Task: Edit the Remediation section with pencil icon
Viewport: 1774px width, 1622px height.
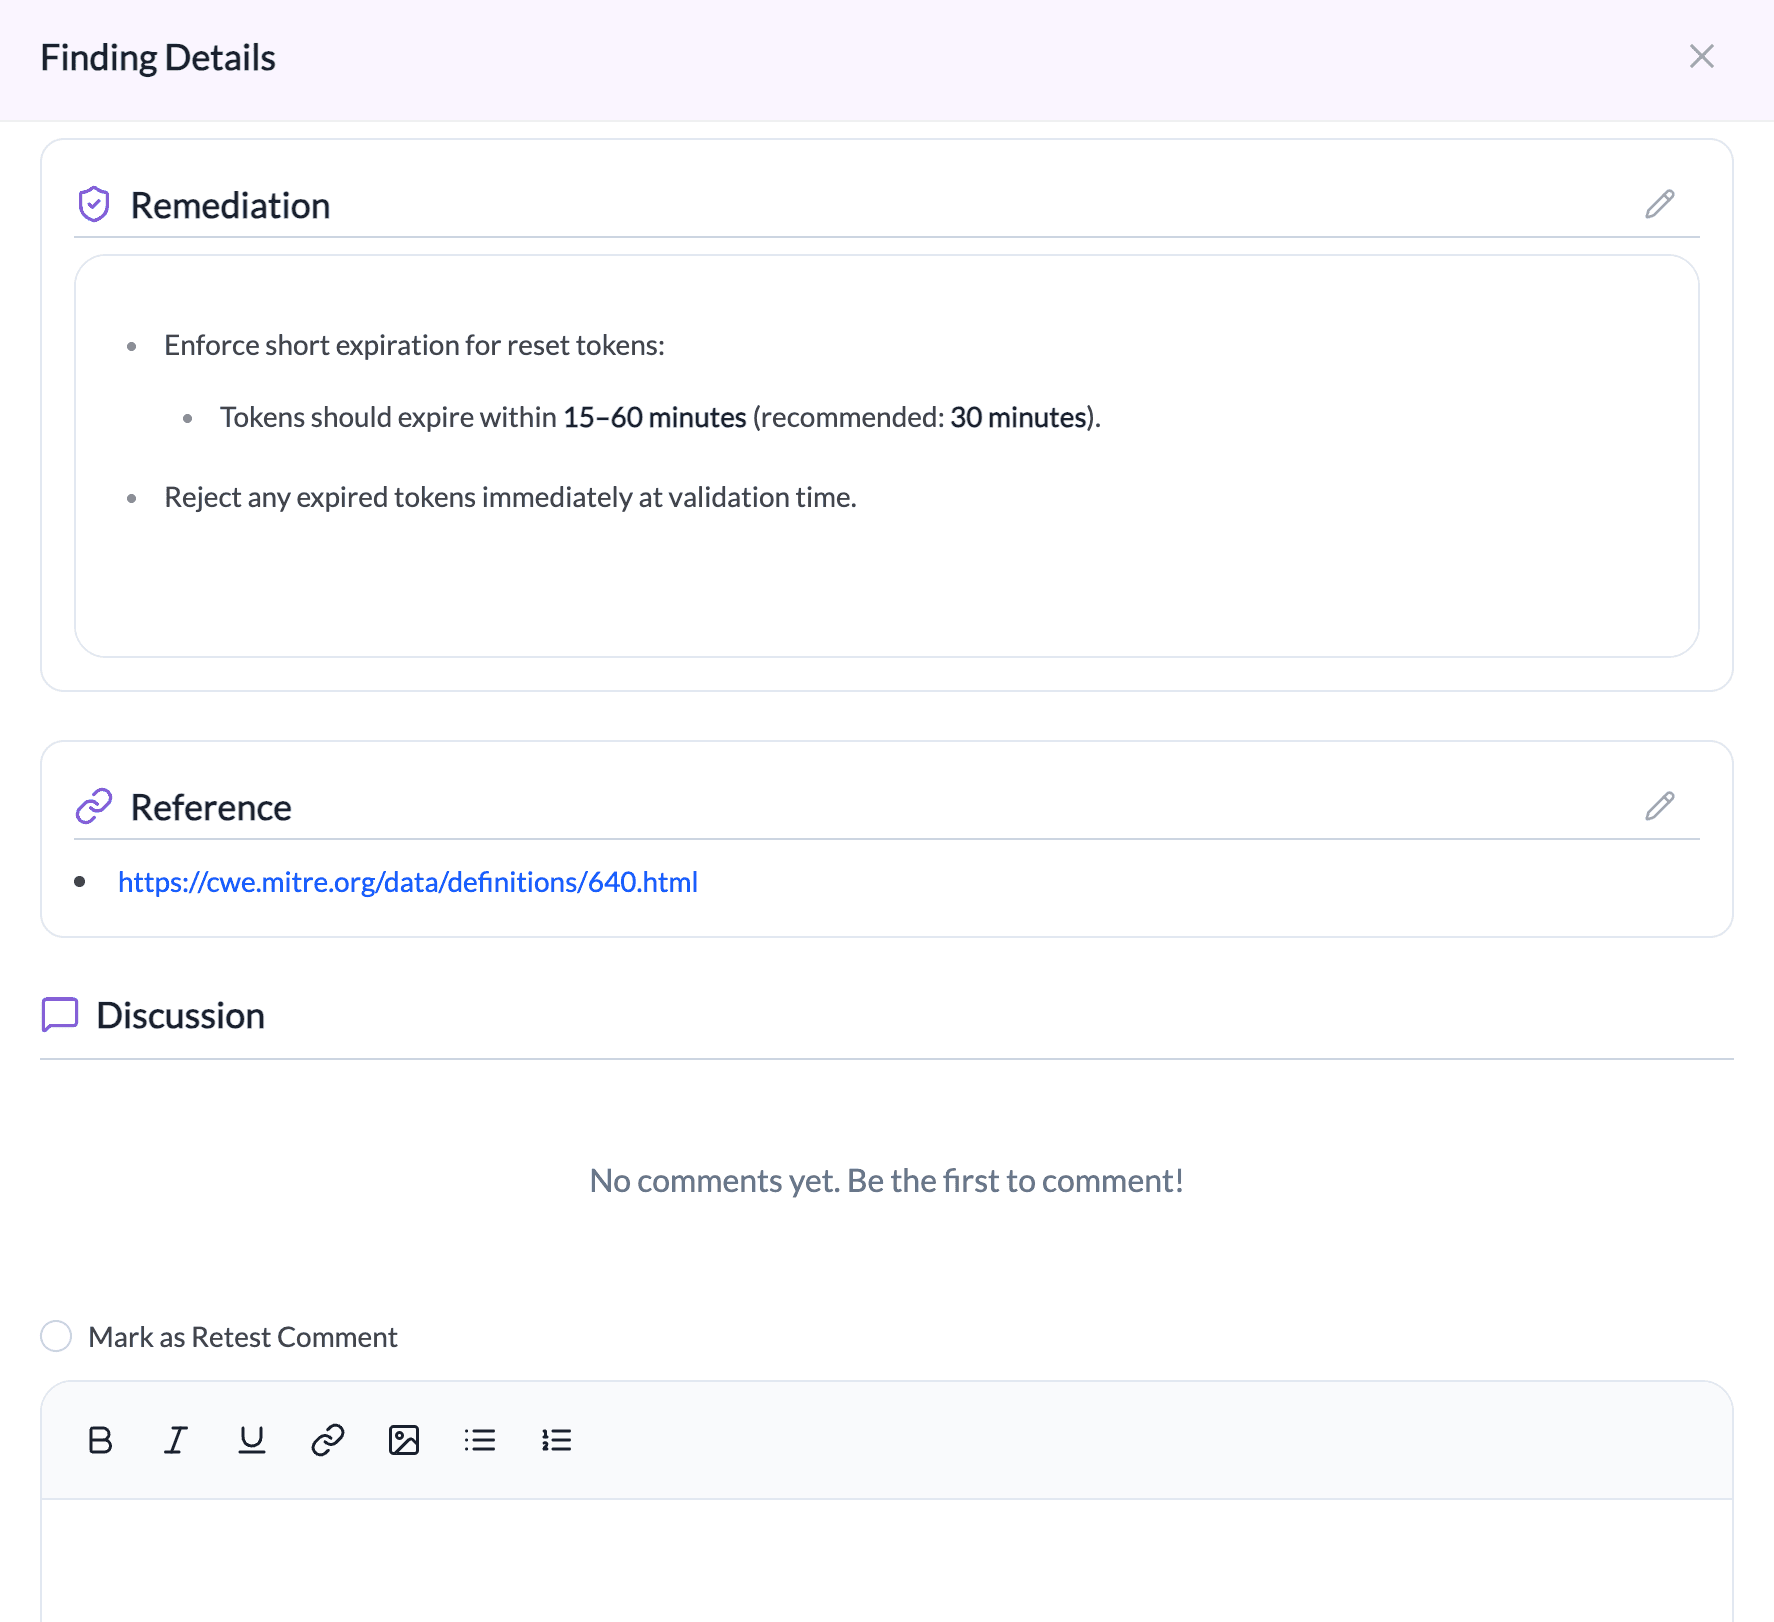Action: click(x=1659, y=204)
